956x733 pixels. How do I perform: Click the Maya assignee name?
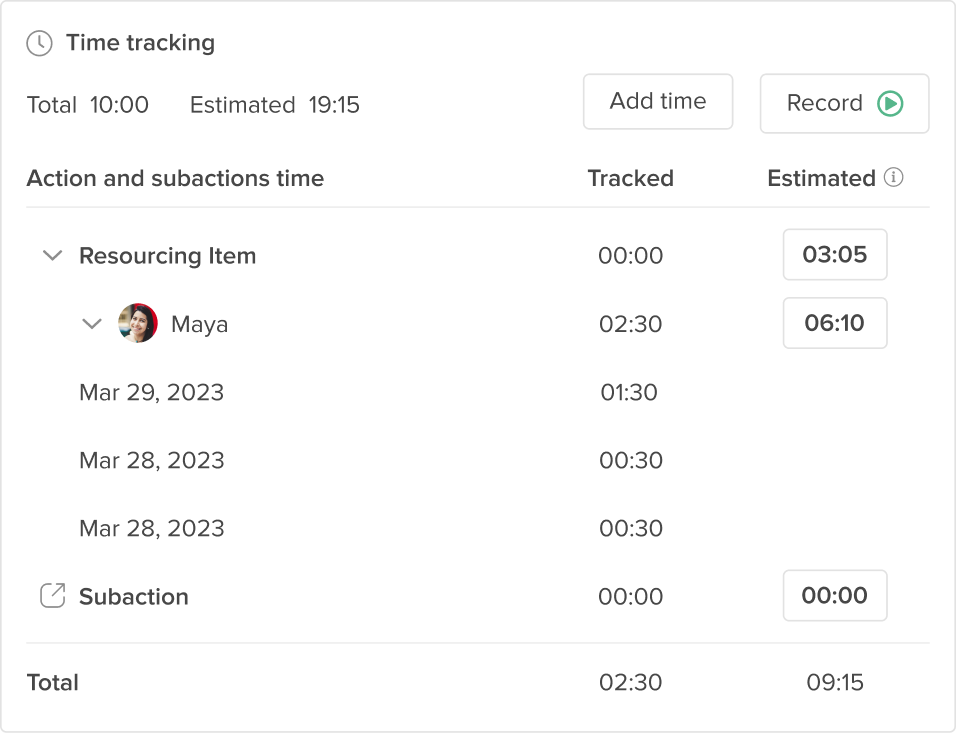click(199, 324)
